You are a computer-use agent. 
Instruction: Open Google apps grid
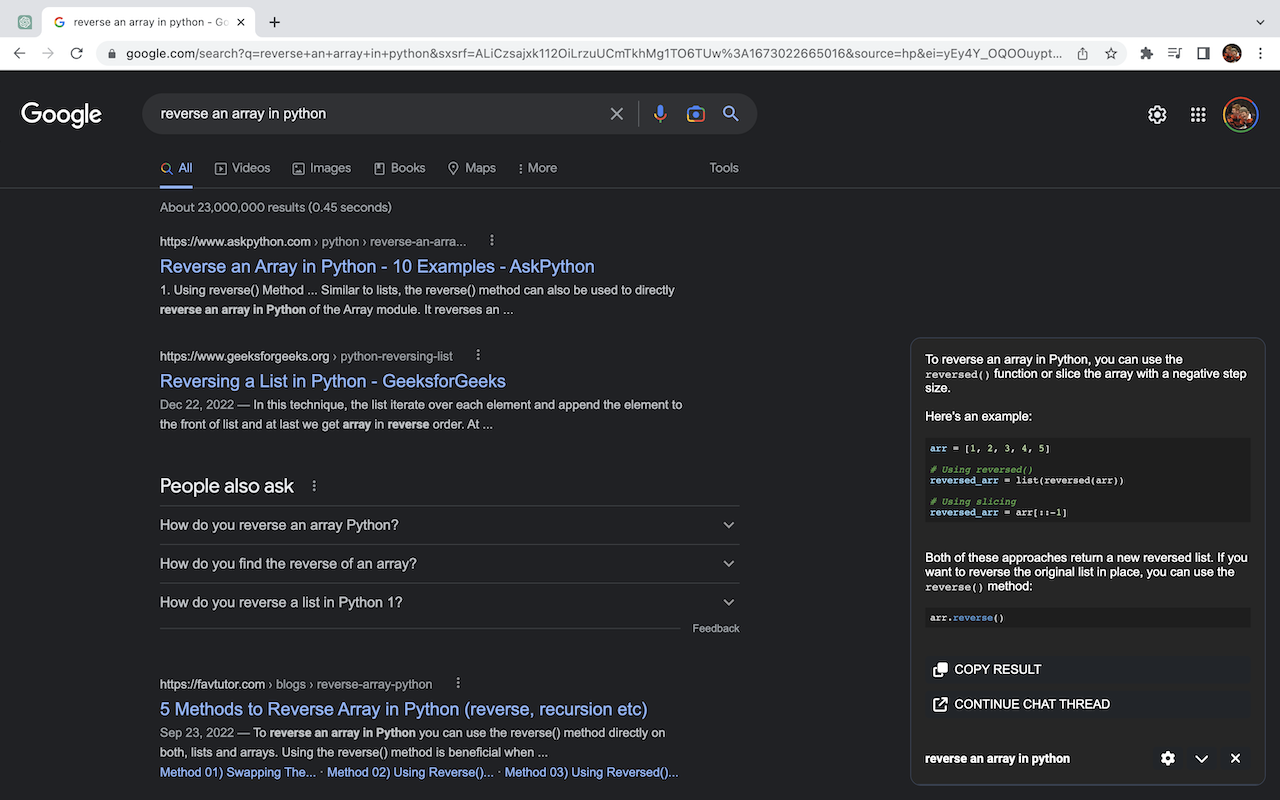(1198, 115)
